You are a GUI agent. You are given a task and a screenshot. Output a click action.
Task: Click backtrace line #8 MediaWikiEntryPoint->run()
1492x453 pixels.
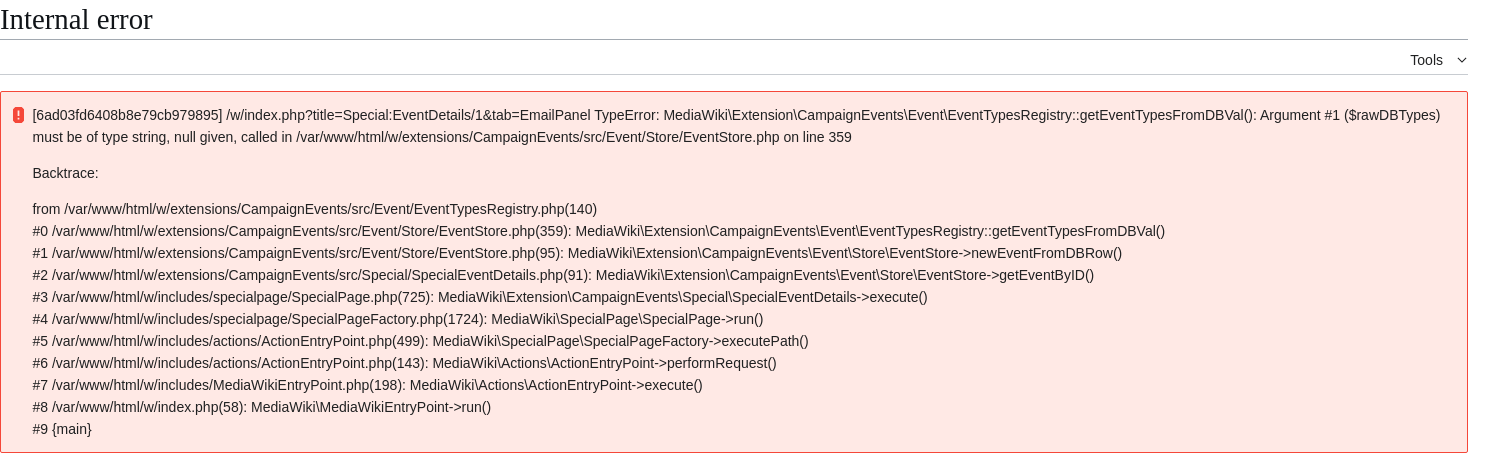tap(262, 407)
